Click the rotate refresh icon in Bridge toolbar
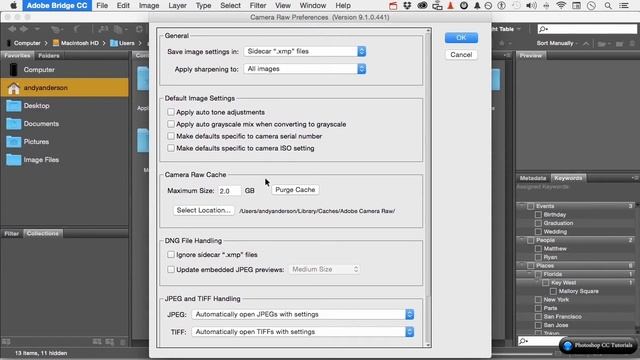Viewport: 640px width, 360px height. coord(139,29)
